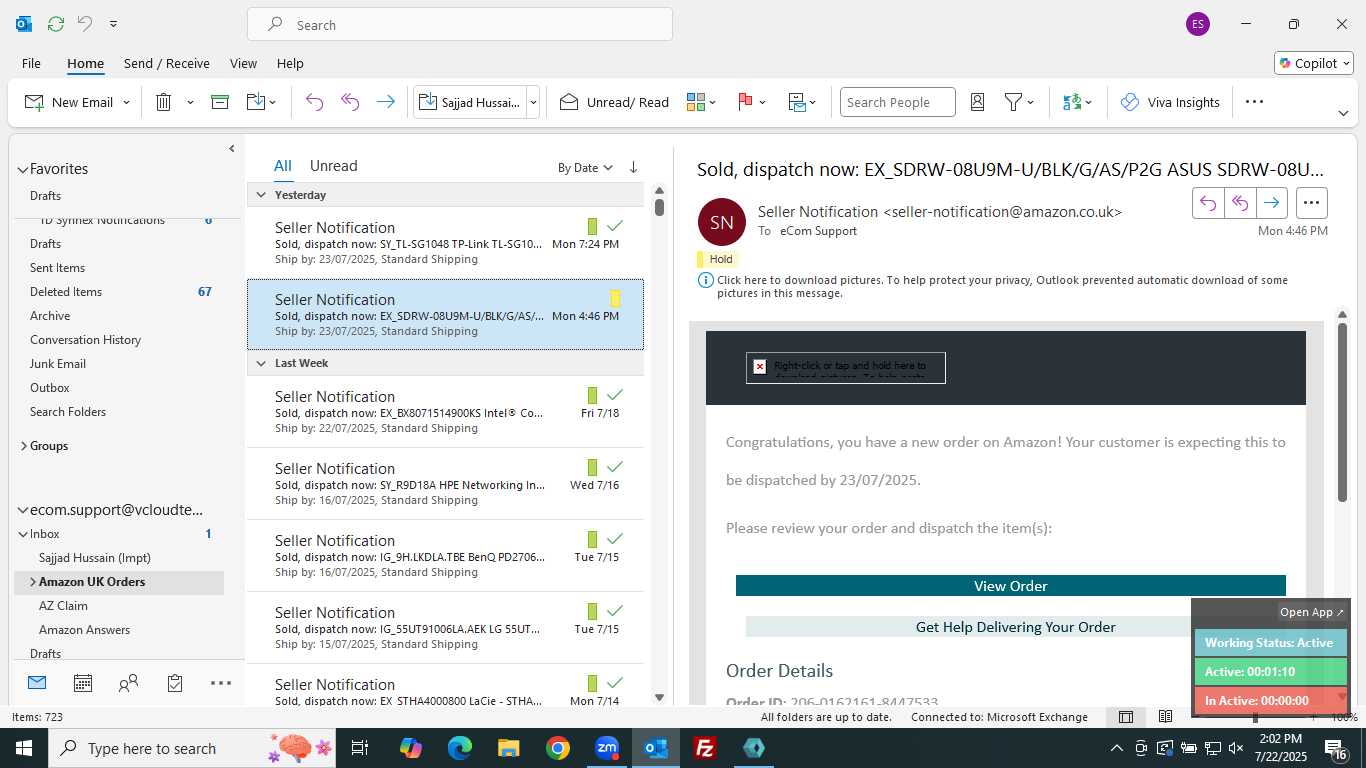
Task: Toggle completion check on Wed 7/16 message
Action: pyautogui.click(x=615, y=467)
